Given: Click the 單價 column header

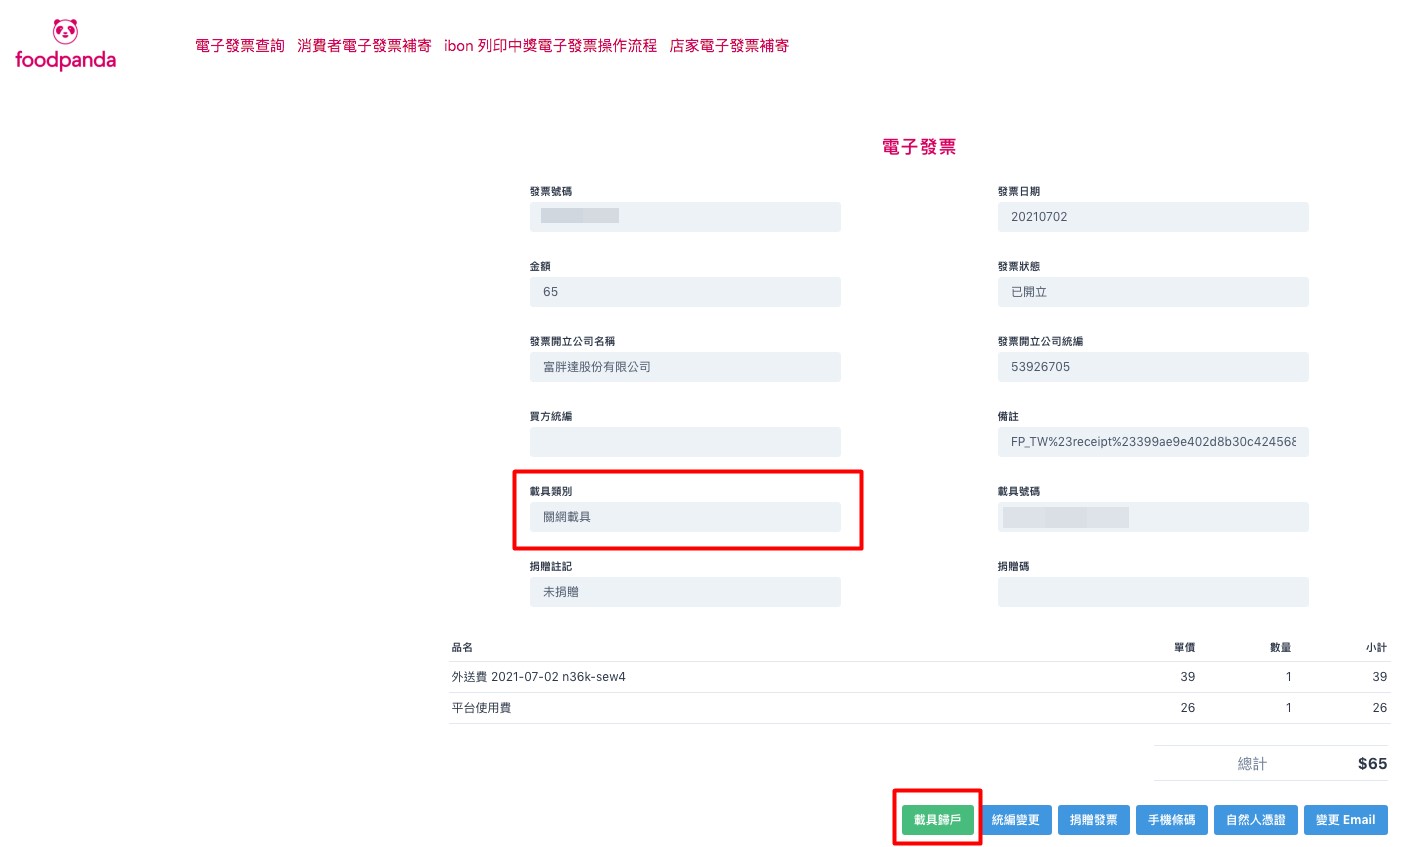Looking at the screenshot, I should pos(1184,648).
